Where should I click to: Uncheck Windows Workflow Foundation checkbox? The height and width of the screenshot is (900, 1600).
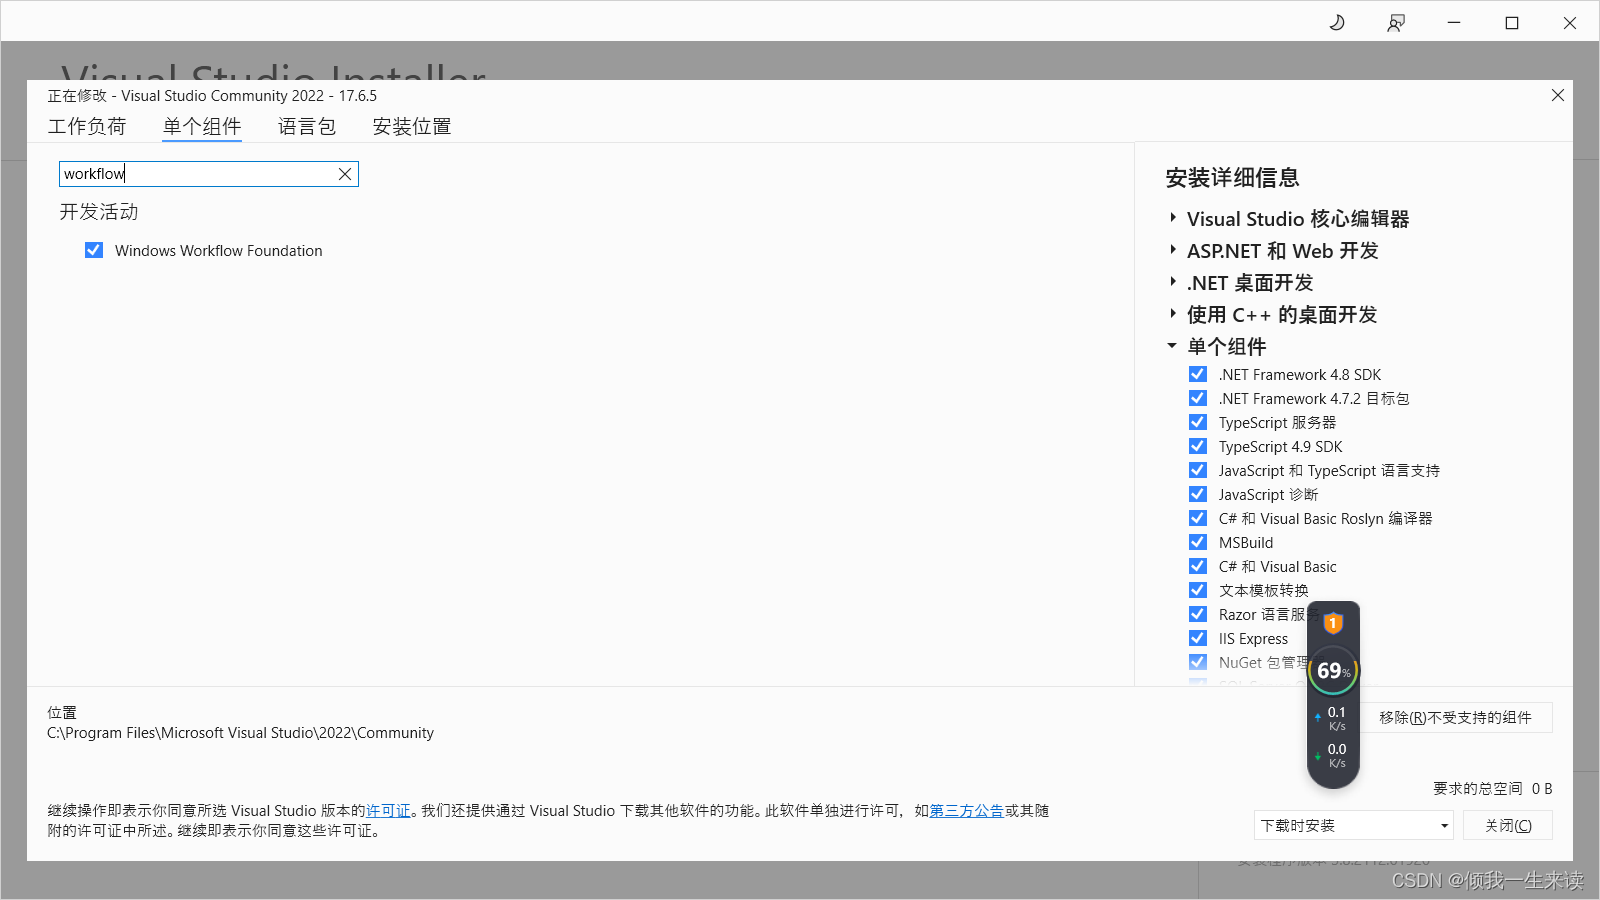[x=94, y=250]
